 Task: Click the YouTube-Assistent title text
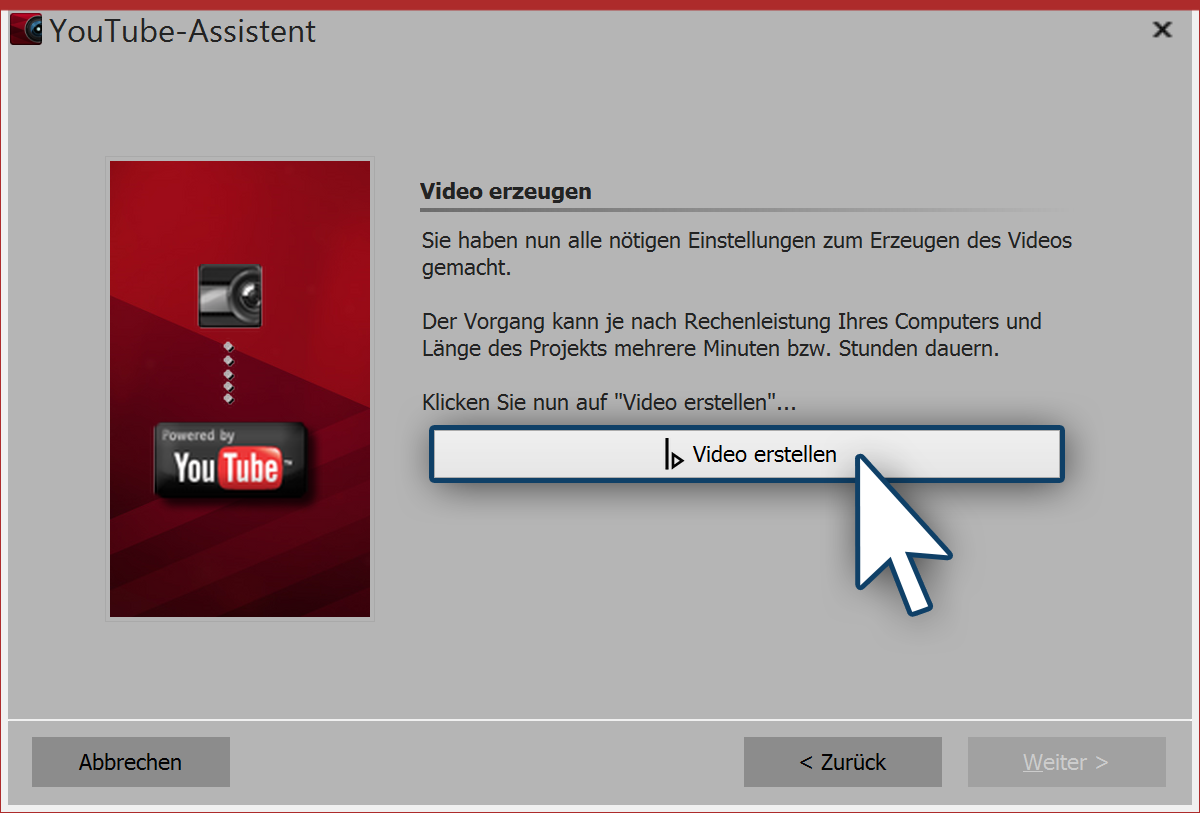coord(183,31)
